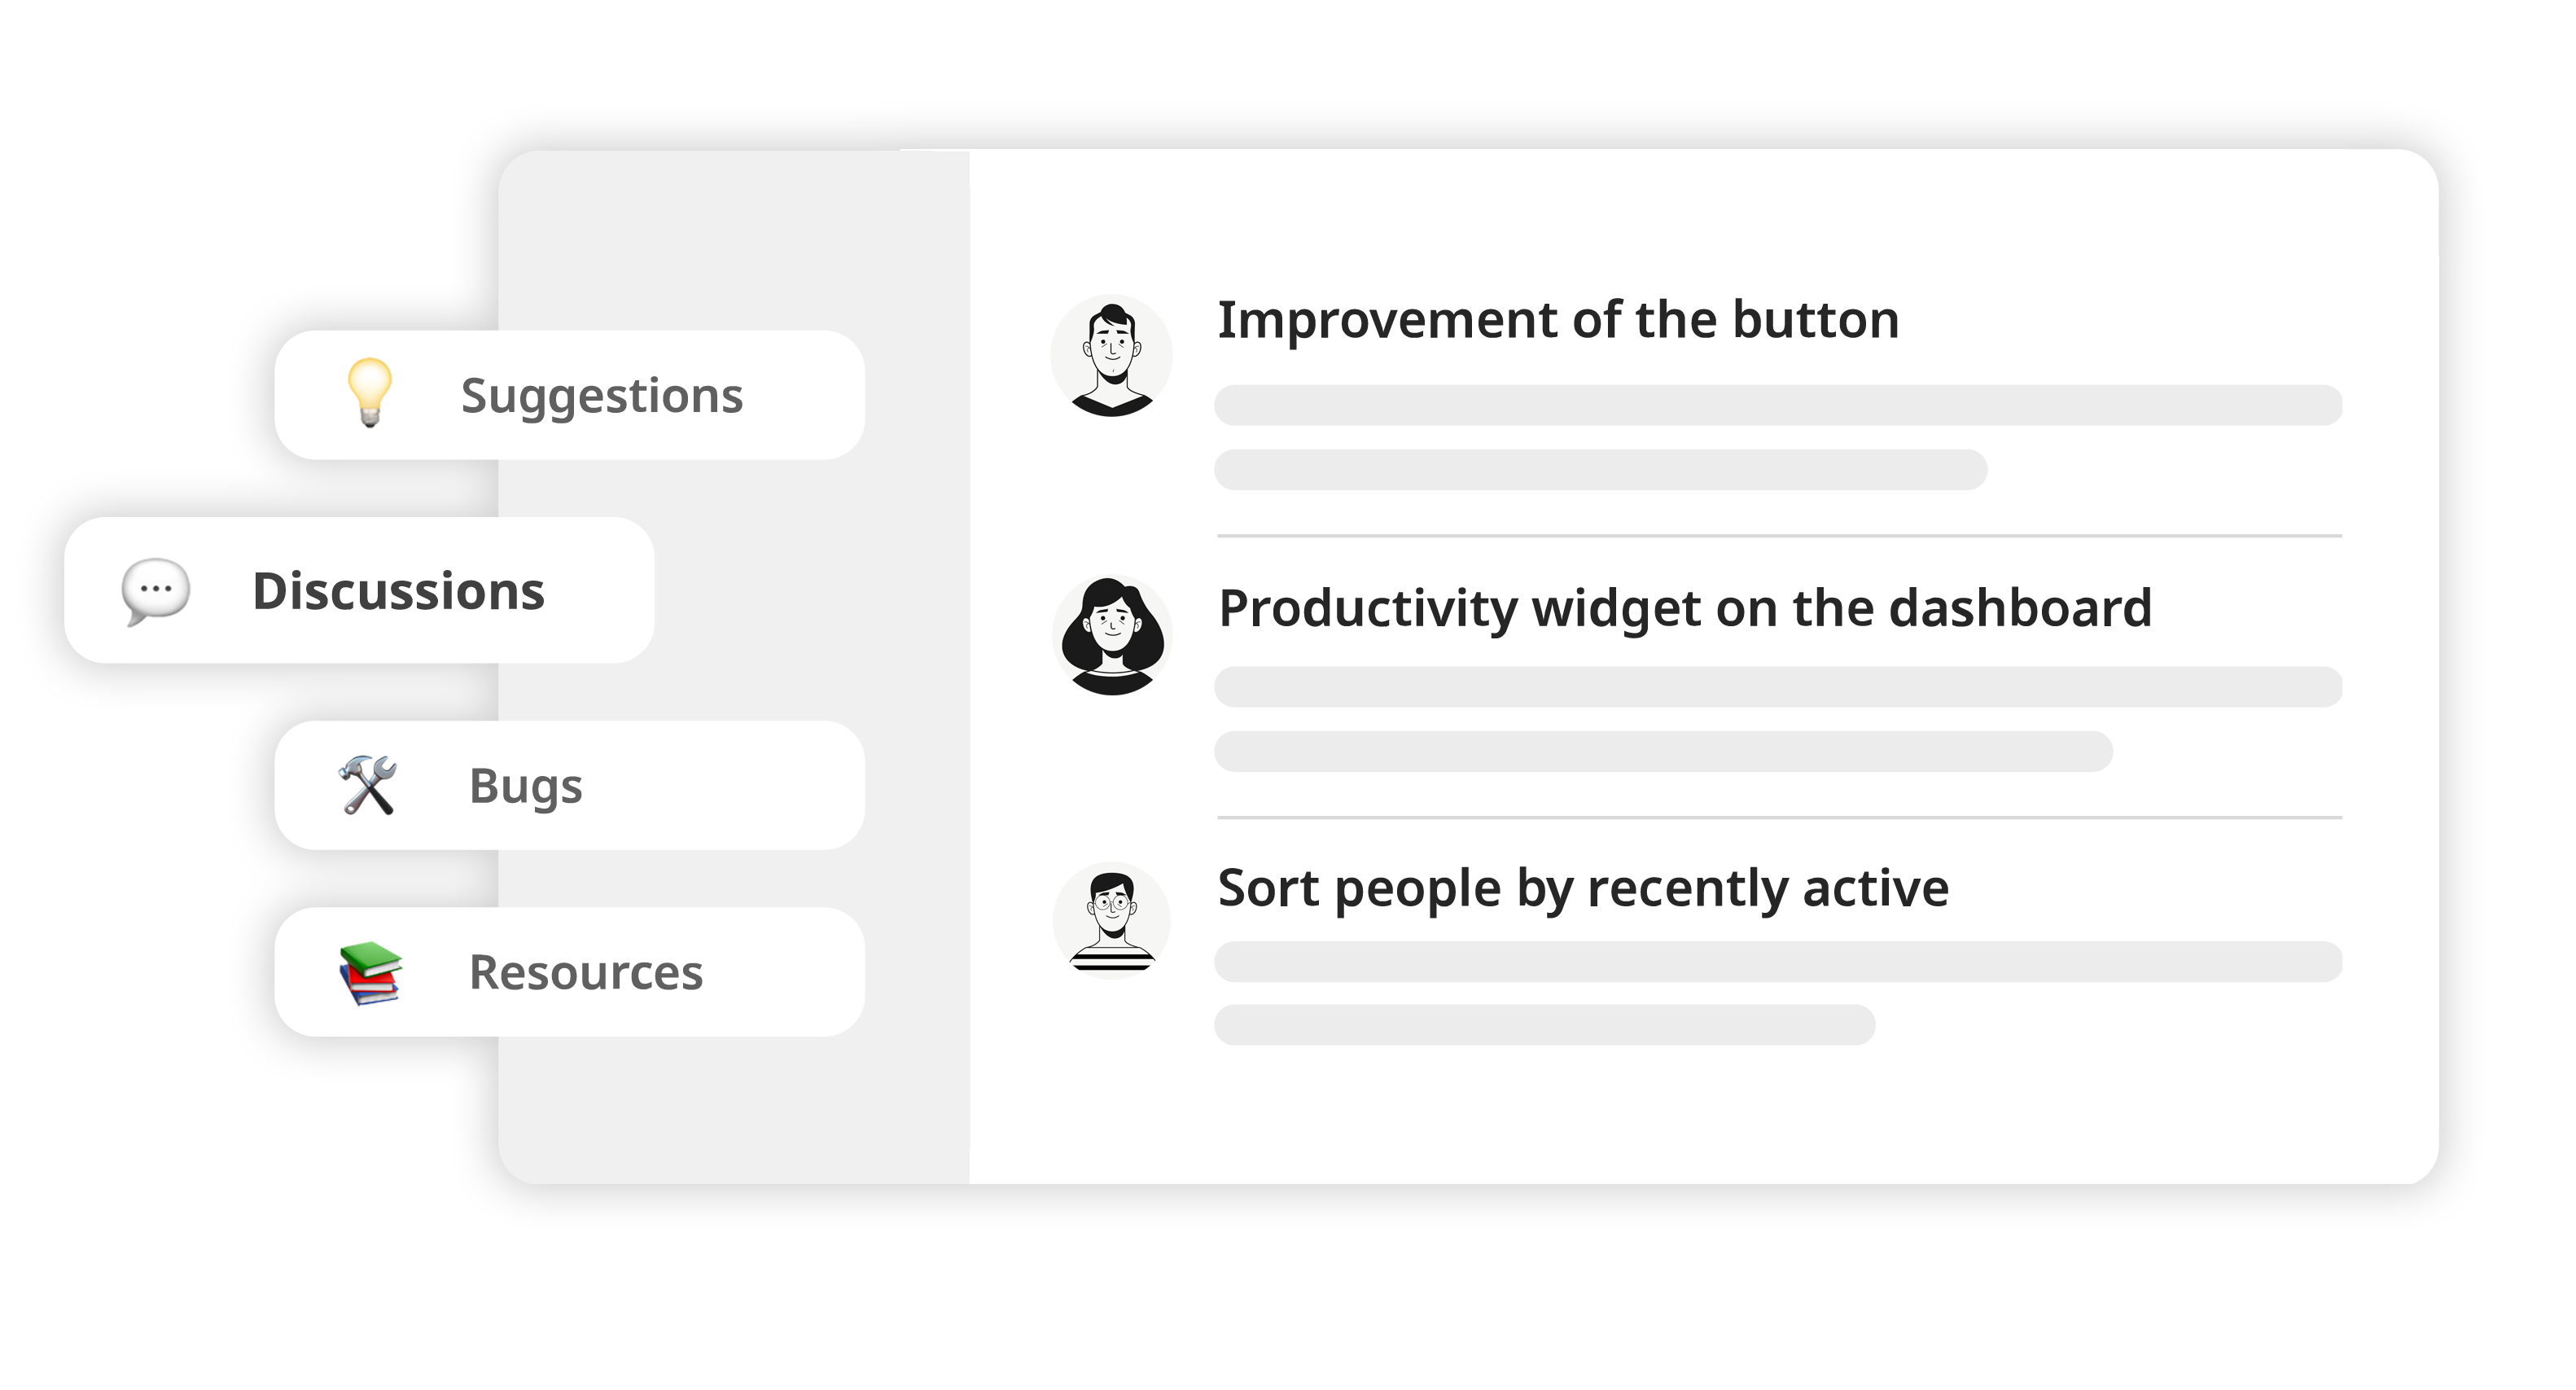2576x1390 pixels.
Task: Switch to the Suggestions category
Action: [601, 395]
